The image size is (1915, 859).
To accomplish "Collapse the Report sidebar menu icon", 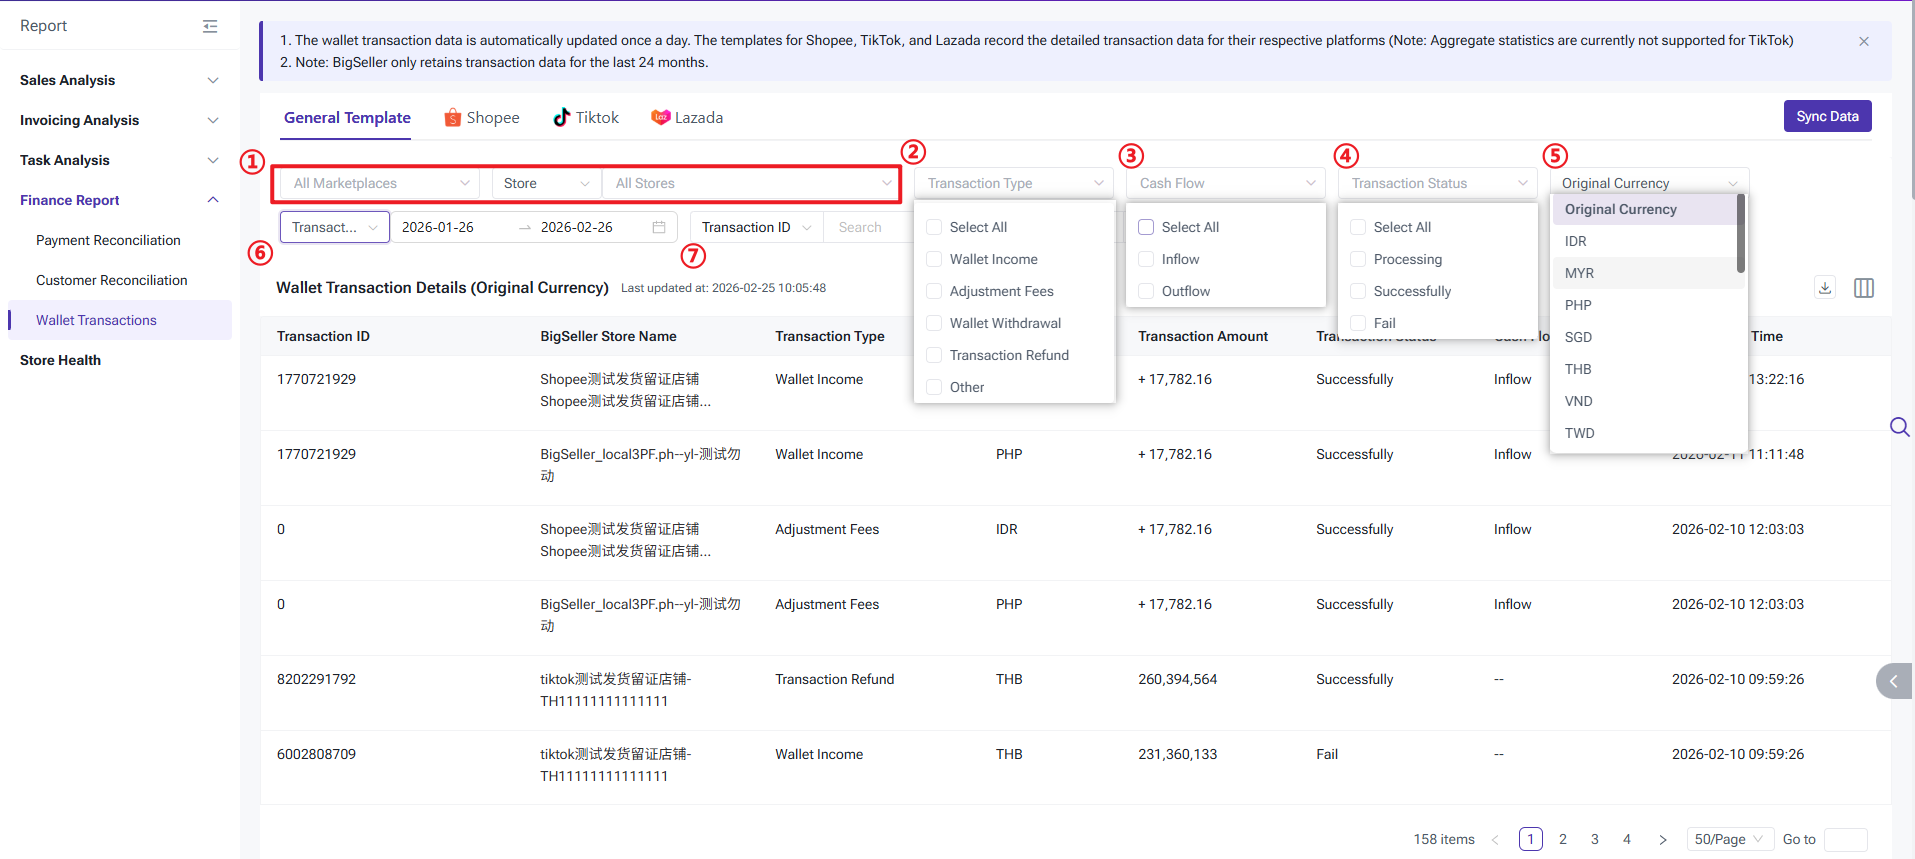I will coord(210,26).
